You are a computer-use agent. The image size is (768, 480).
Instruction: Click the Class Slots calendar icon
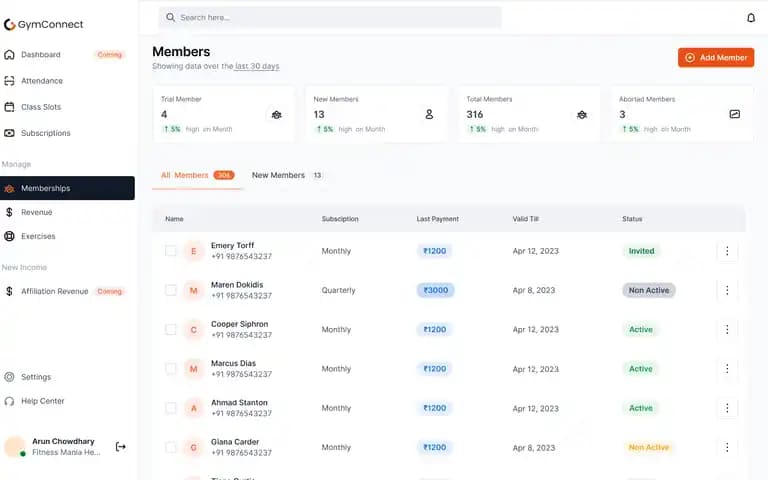pyautogui.click(x=9, y=107)
